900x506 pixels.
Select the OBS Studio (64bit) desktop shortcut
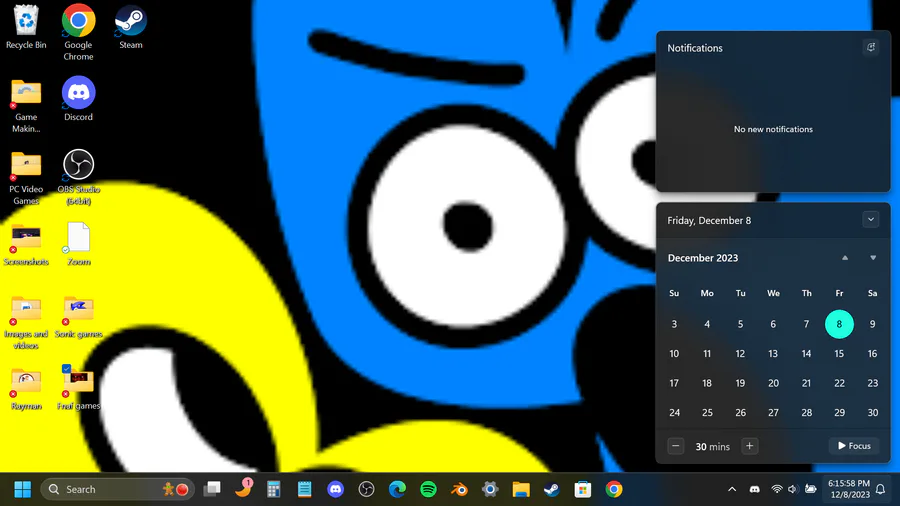coord(79,177)
